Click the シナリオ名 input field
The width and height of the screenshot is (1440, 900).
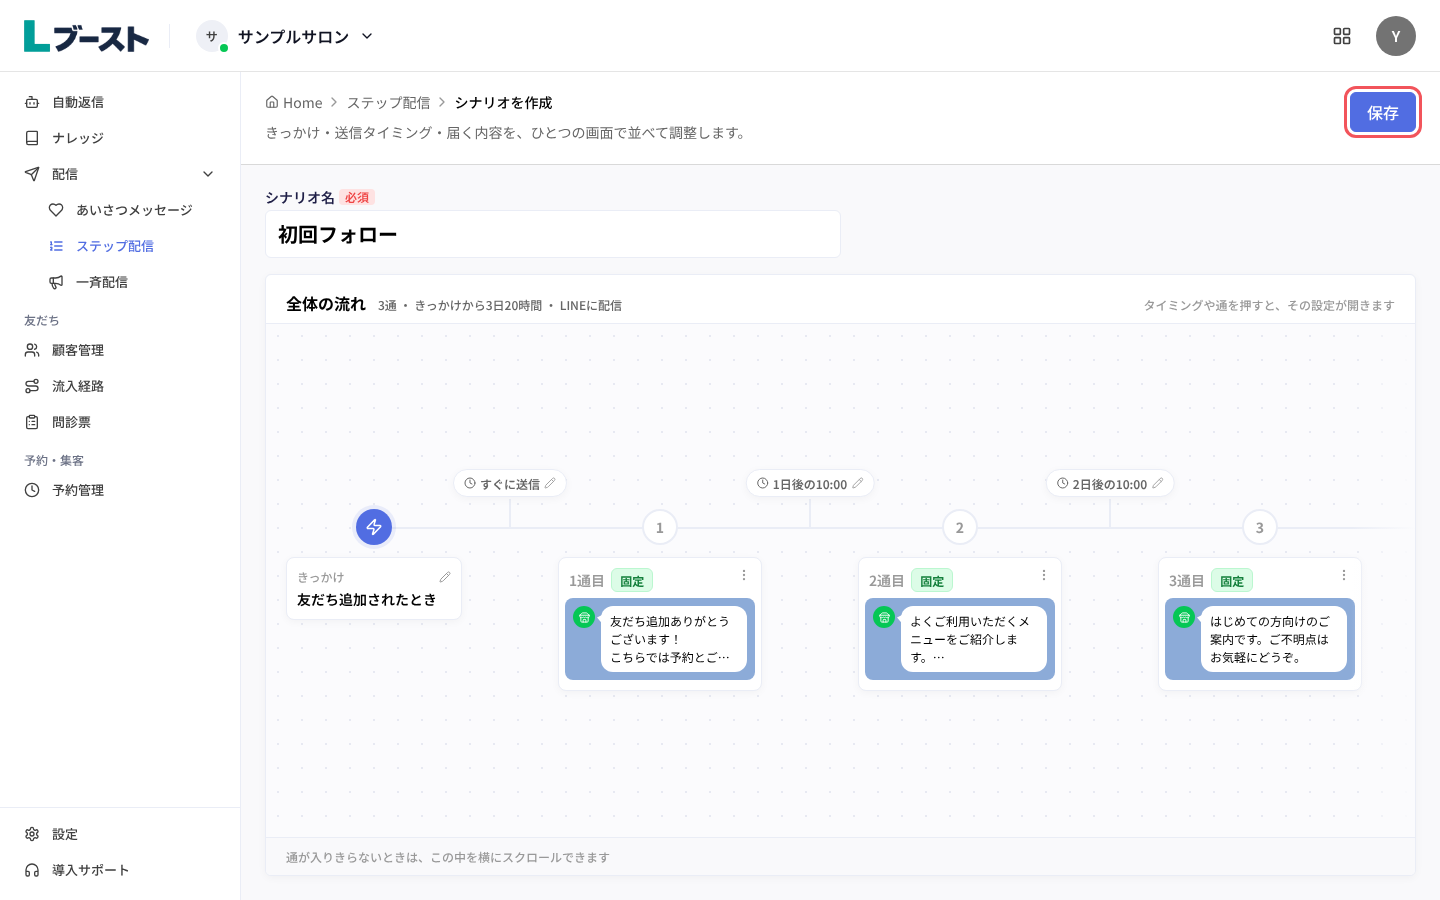[553, 234]
